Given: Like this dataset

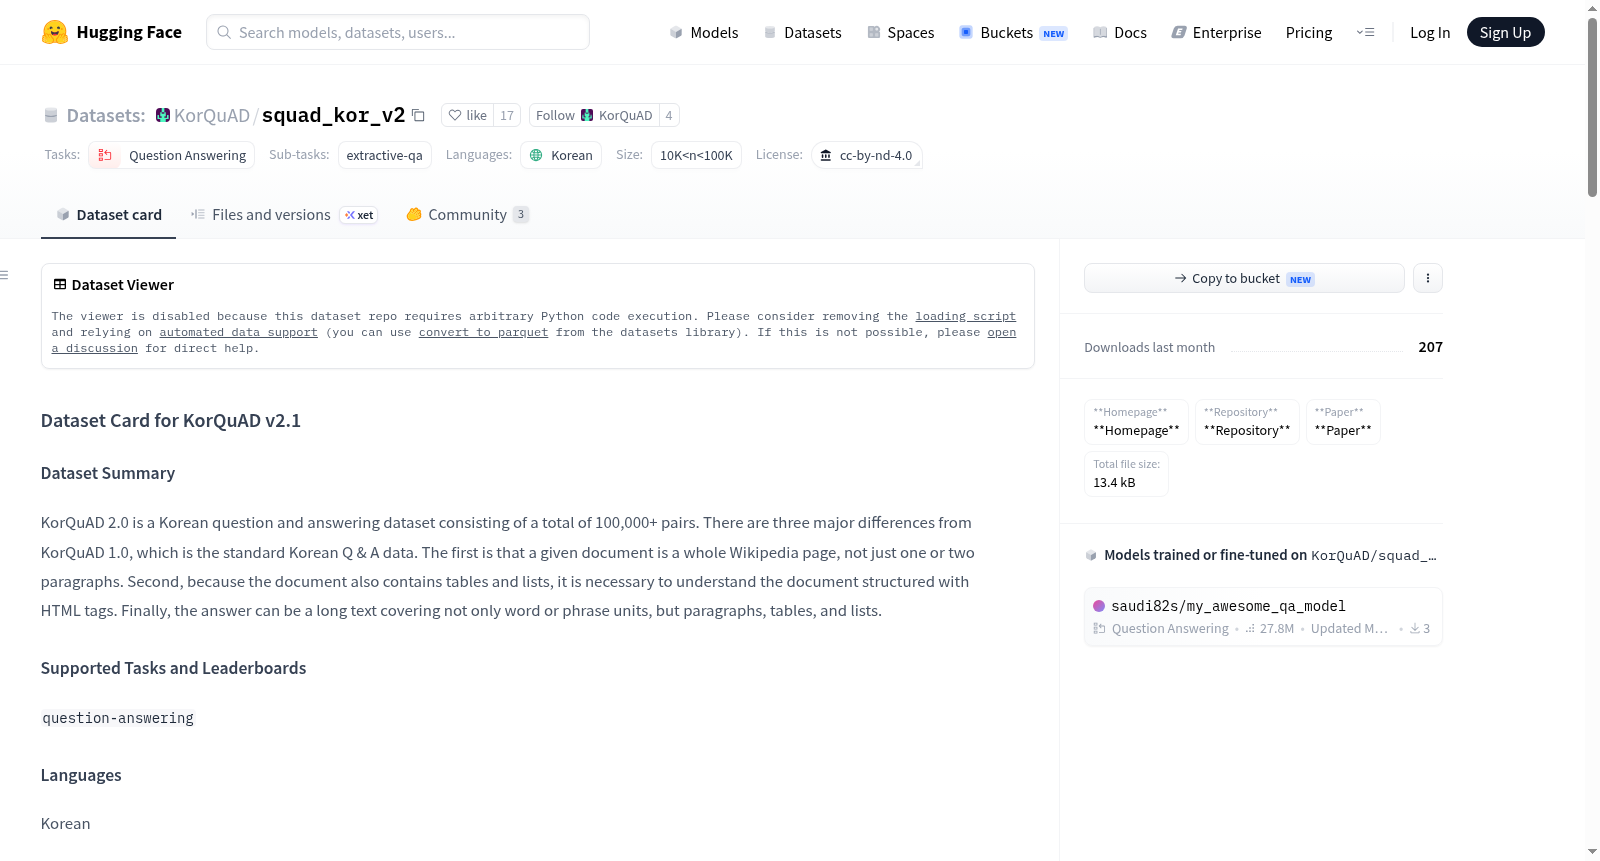Looking at the screenshot, I should click(x=468, y=115).
